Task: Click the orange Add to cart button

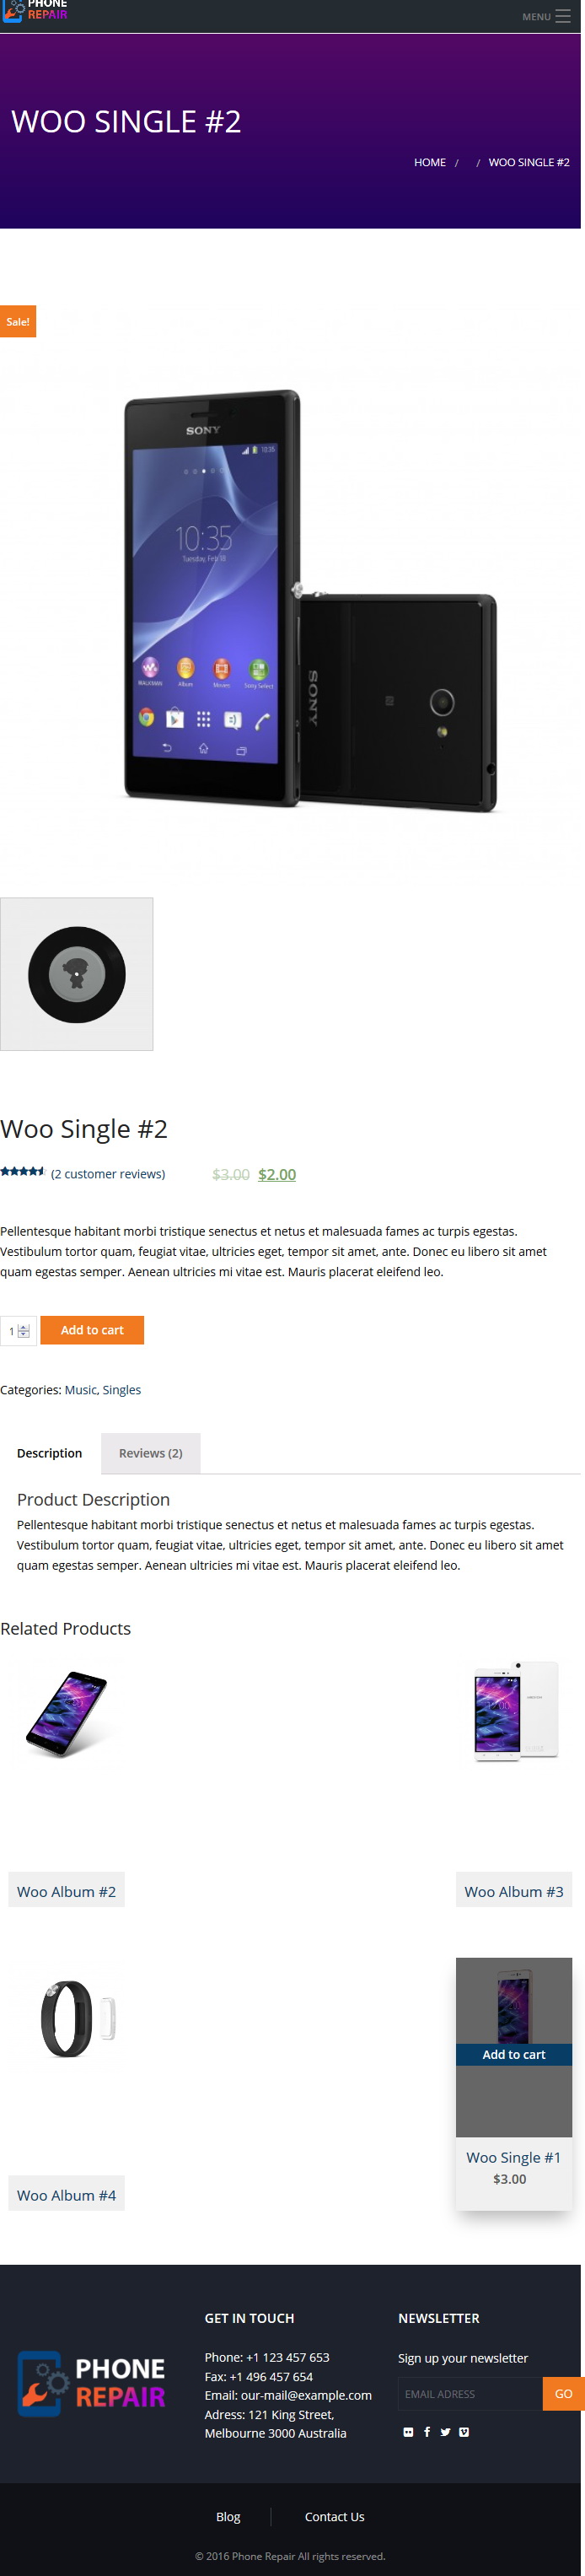Action: click(92, 1329)
